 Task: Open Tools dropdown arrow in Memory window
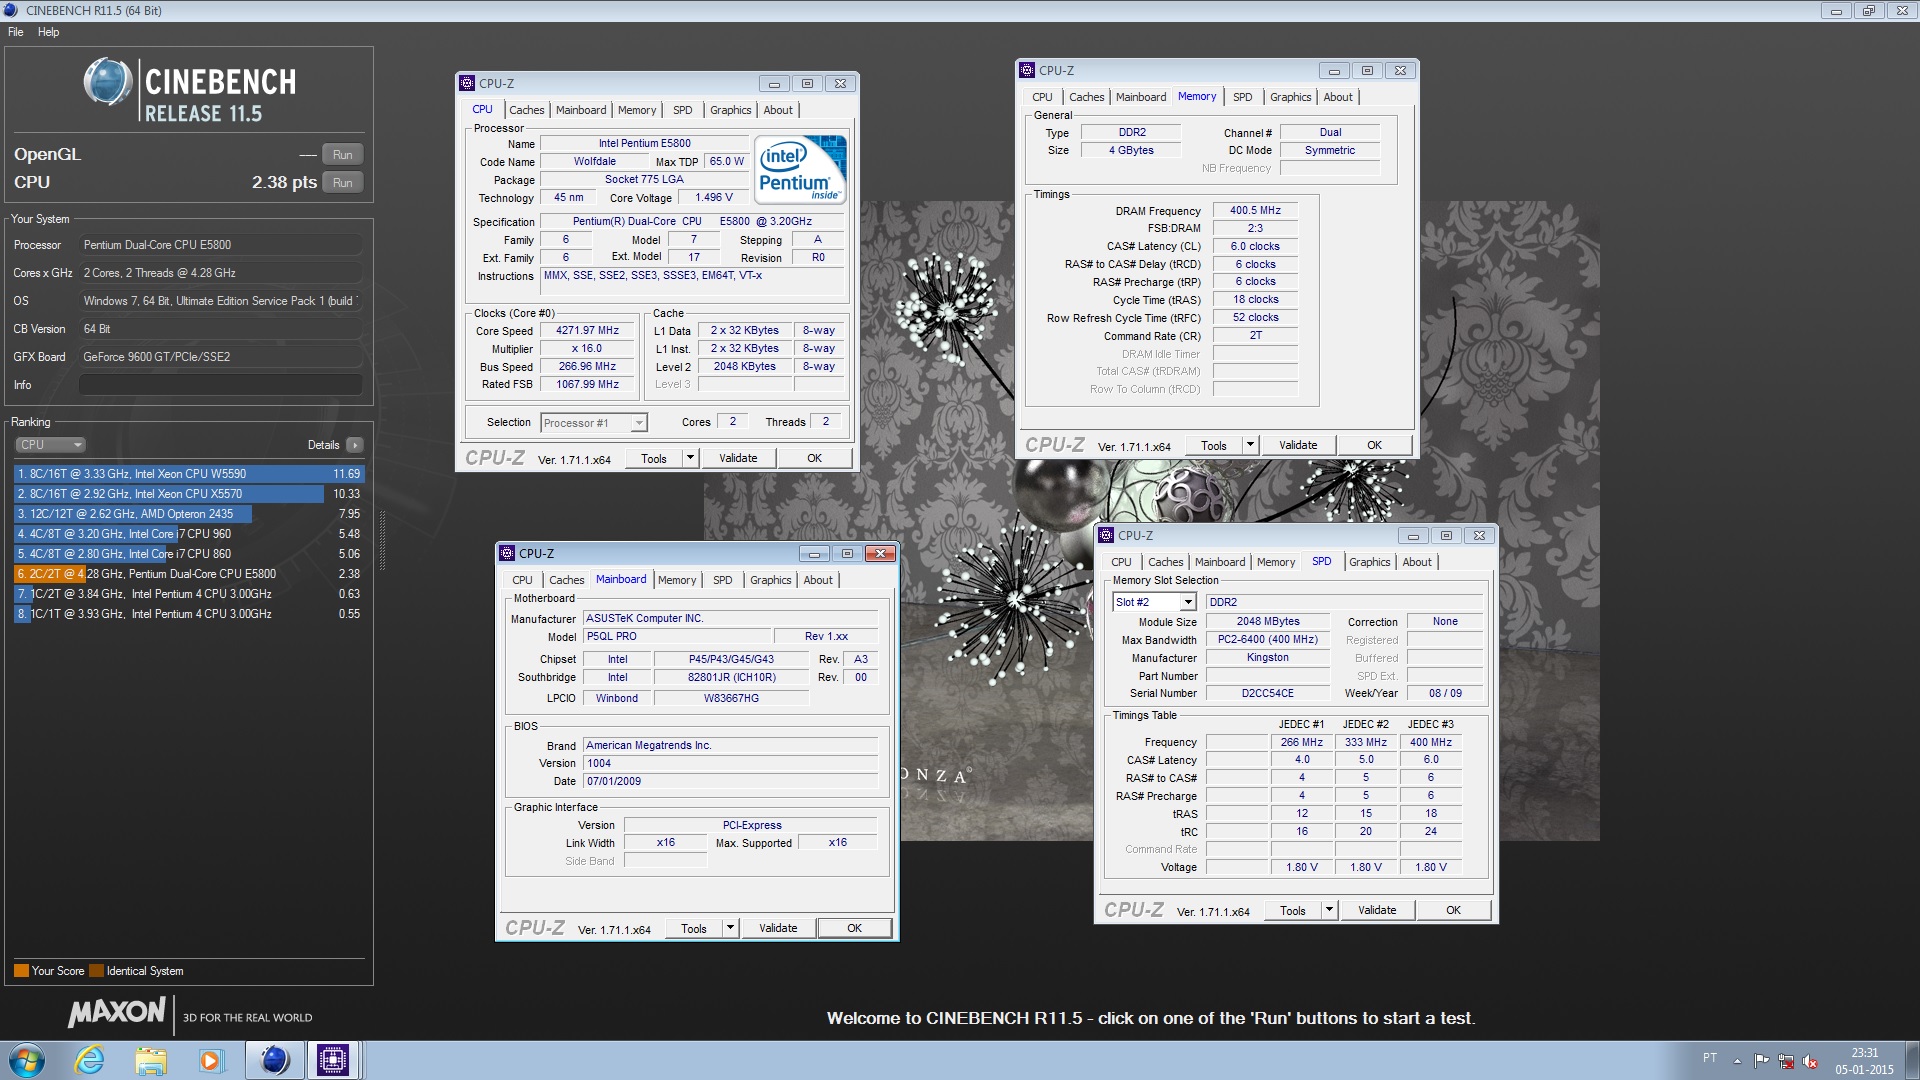[x=1250, y=445]
